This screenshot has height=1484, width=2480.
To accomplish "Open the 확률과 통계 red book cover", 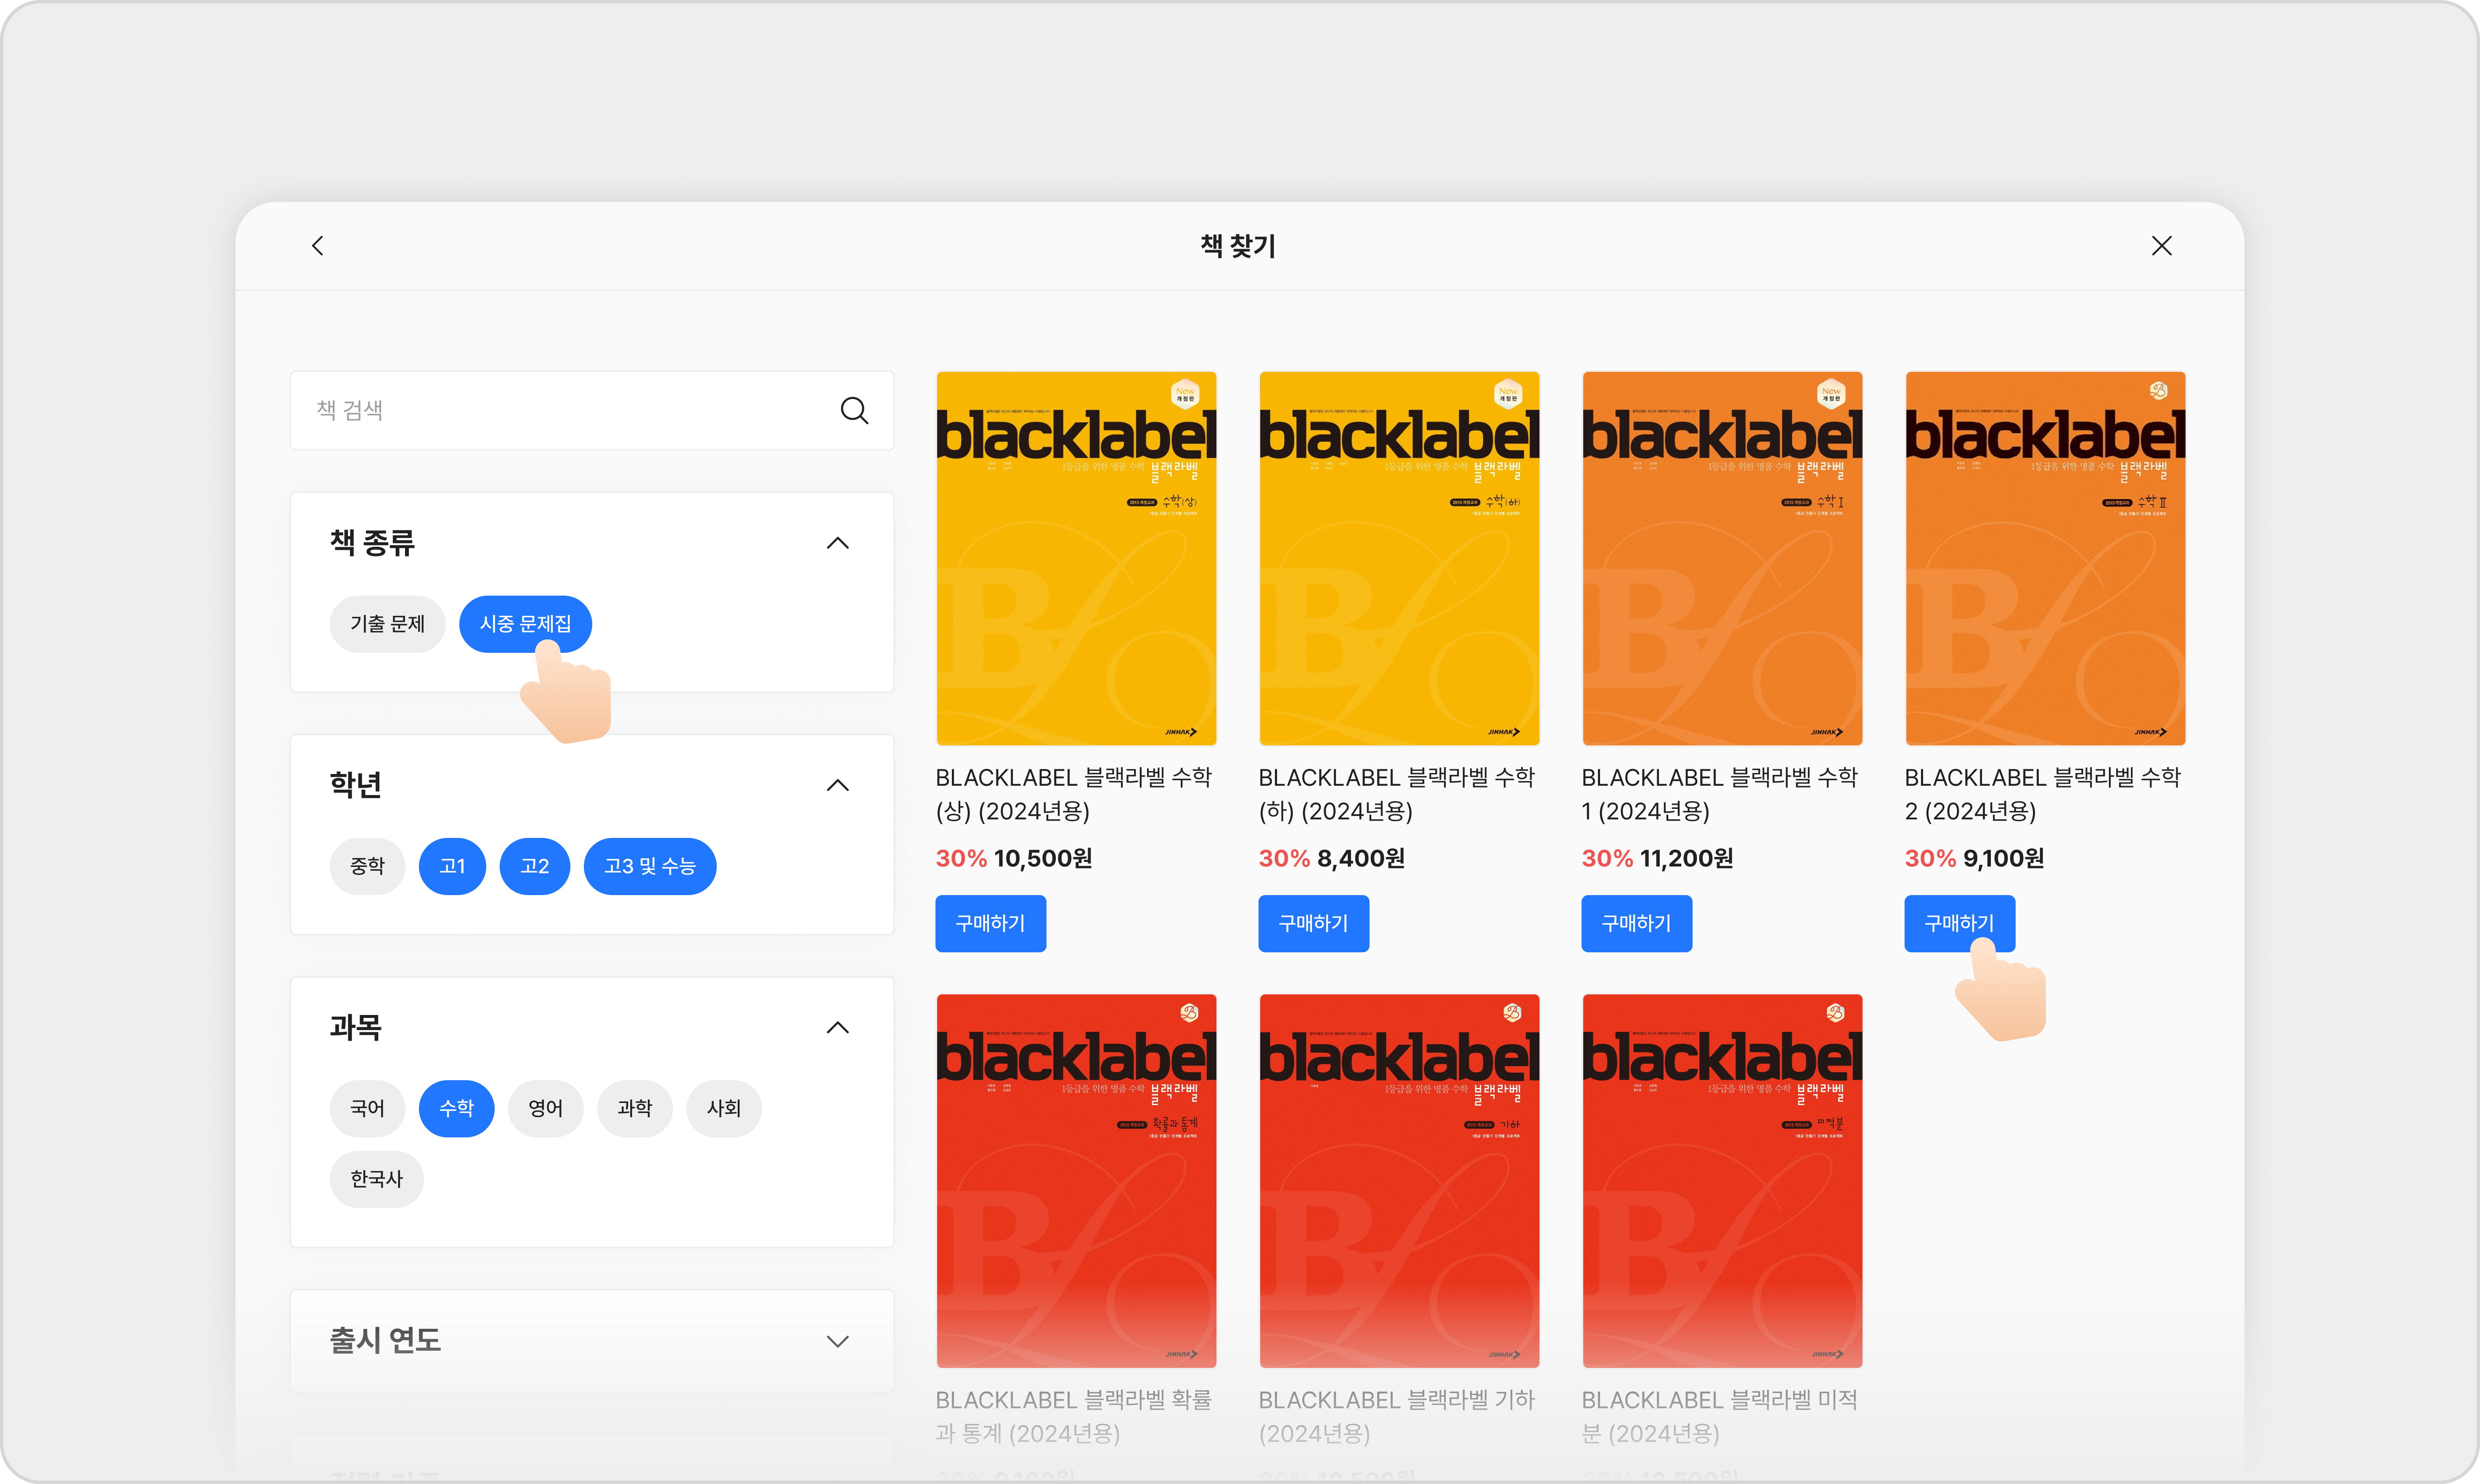I will (x=1076, y=1181).
